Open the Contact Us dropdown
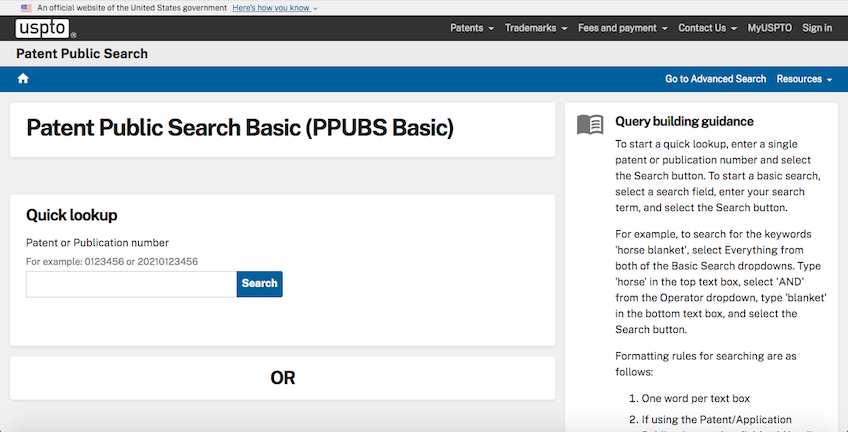Image resolution: width=848 pixels, height=432 pixels. tap(707, 28)
